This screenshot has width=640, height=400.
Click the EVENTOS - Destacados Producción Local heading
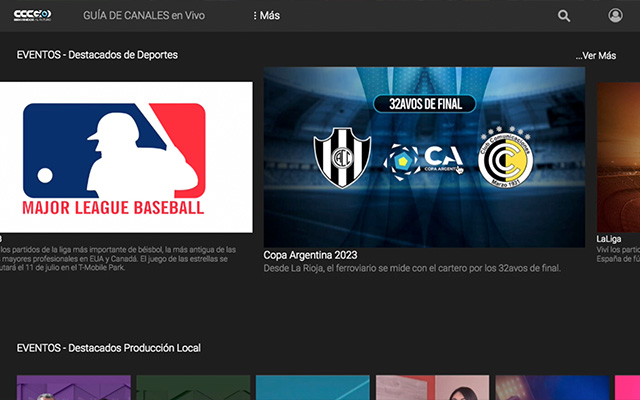[x=109, y=348]
